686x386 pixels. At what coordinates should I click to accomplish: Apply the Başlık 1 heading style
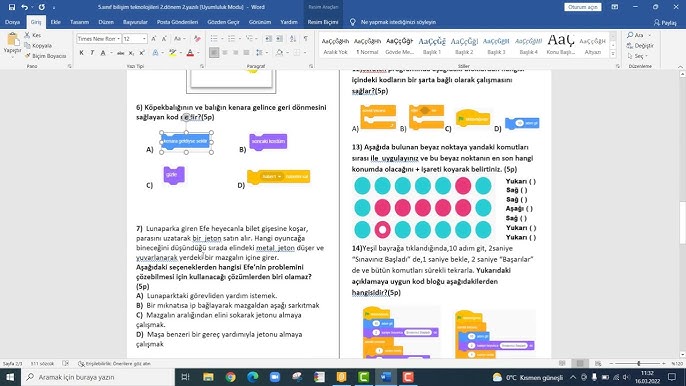tap(432, 45)
